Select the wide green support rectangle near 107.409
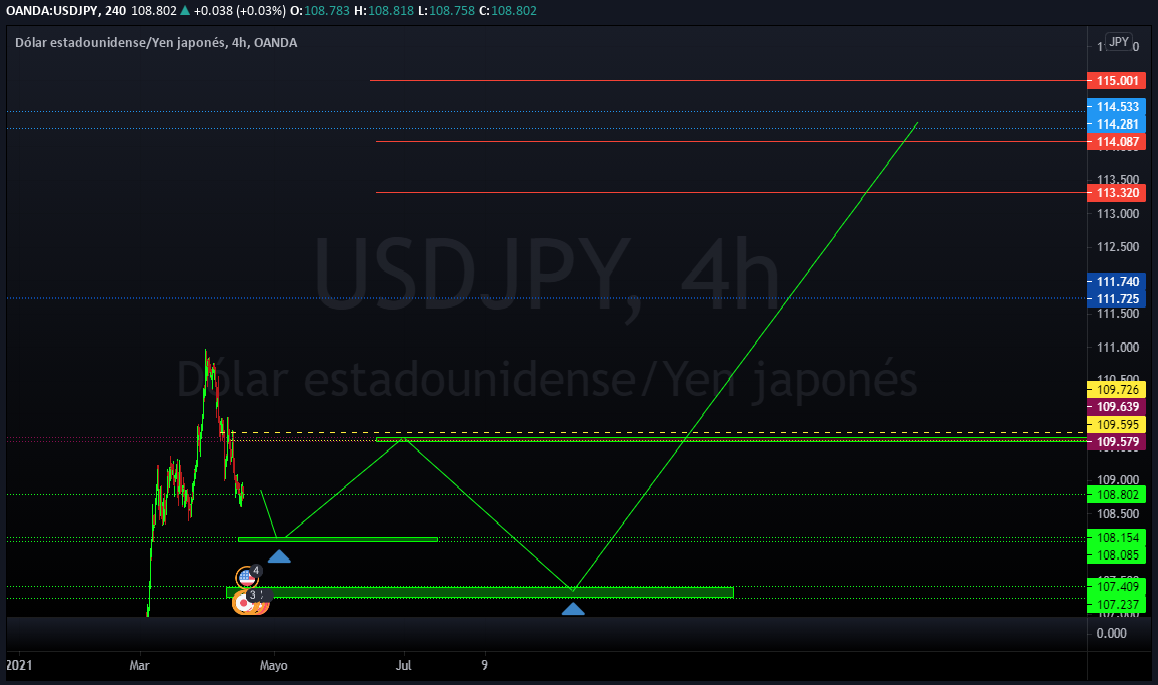The image size is (1158, 685). click(480, 592)
